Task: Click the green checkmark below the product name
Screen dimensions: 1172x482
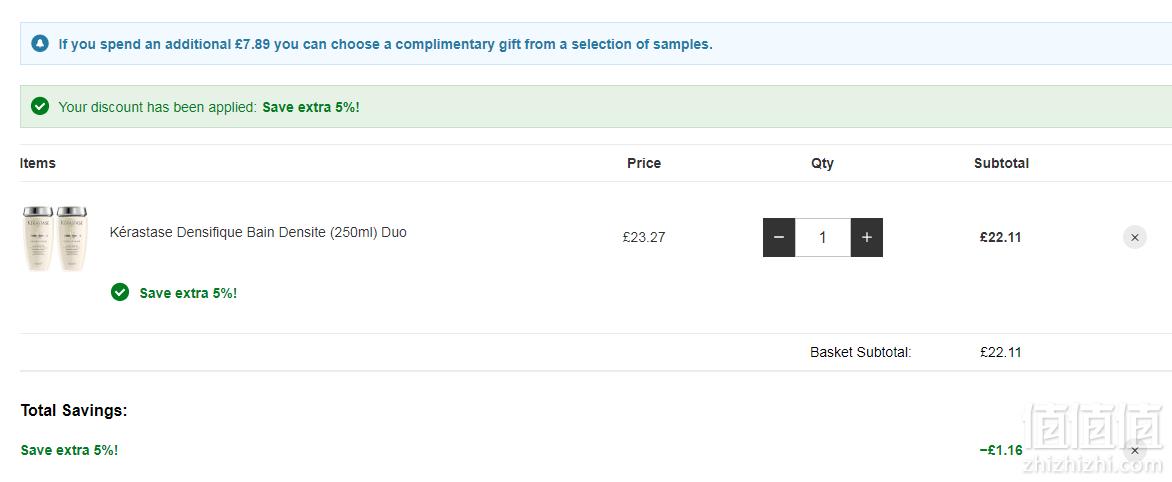Action: coord(120,292)
